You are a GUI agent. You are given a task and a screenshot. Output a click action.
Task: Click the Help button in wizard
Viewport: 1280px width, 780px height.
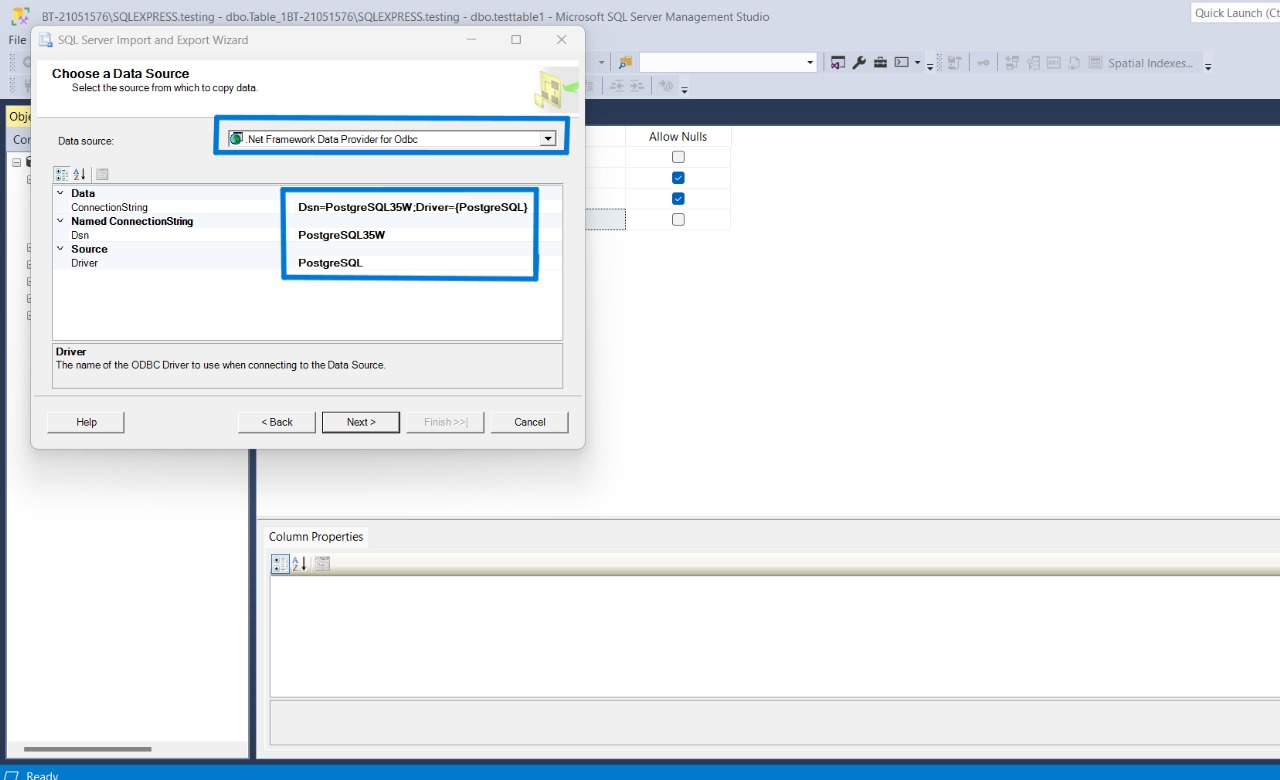86,422
